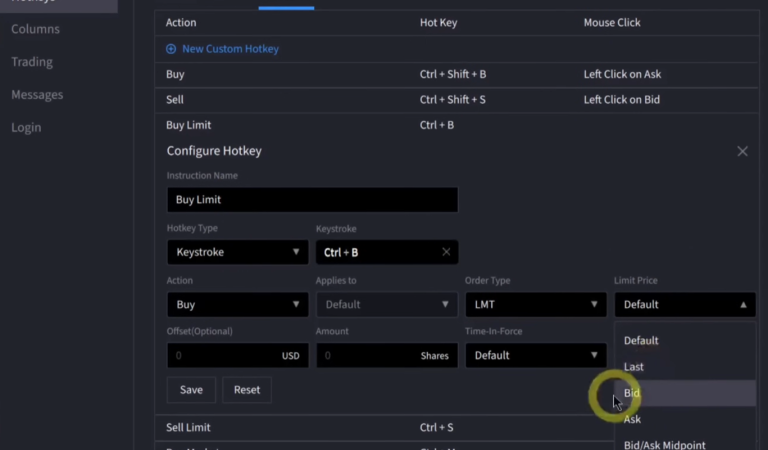
Task: Open the Order Type LMT dropdown
Action: [535, 305]
